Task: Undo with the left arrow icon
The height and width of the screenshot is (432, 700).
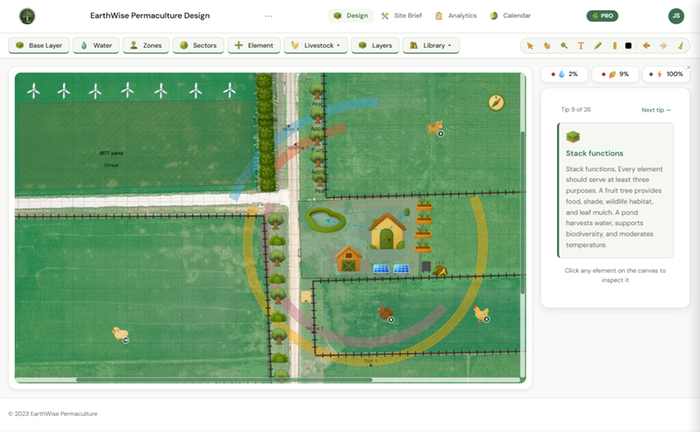Action: coord(646,46)
